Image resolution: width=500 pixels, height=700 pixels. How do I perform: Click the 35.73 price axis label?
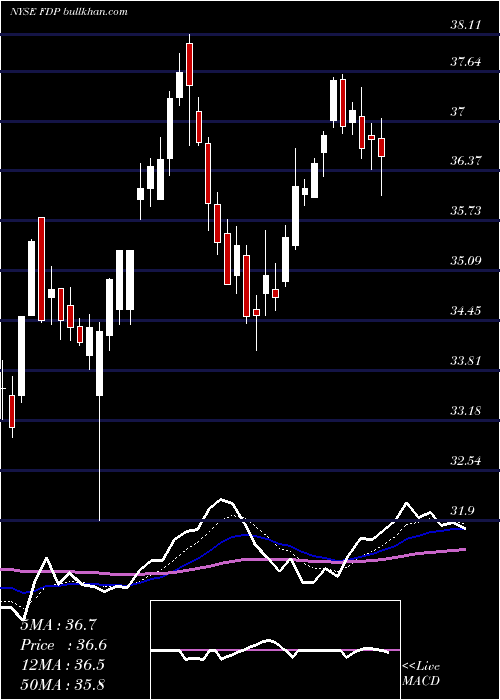point(466,211)
